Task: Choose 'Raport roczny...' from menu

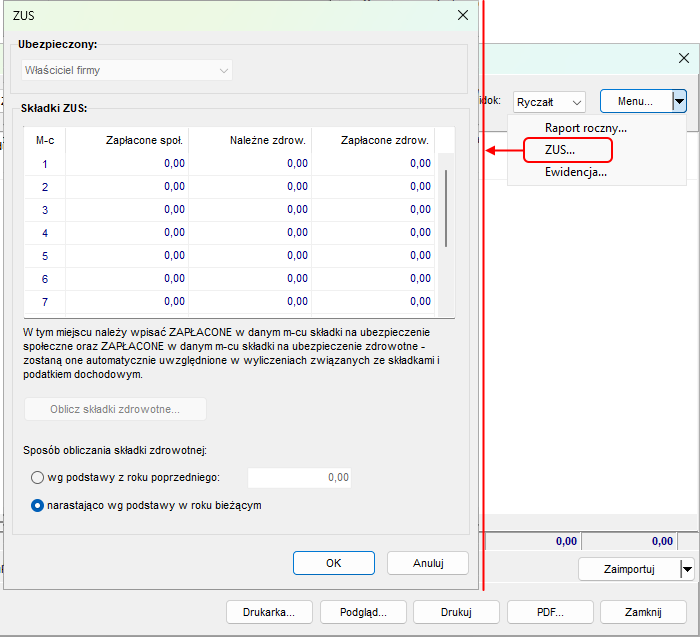Action: click(585, 128)
